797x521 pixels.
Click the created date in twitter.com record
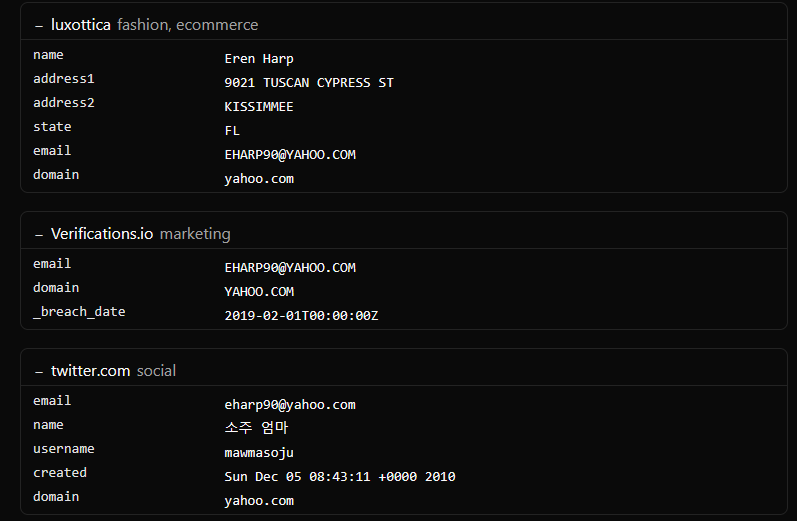pyautogui.click(x=340, y=477)
